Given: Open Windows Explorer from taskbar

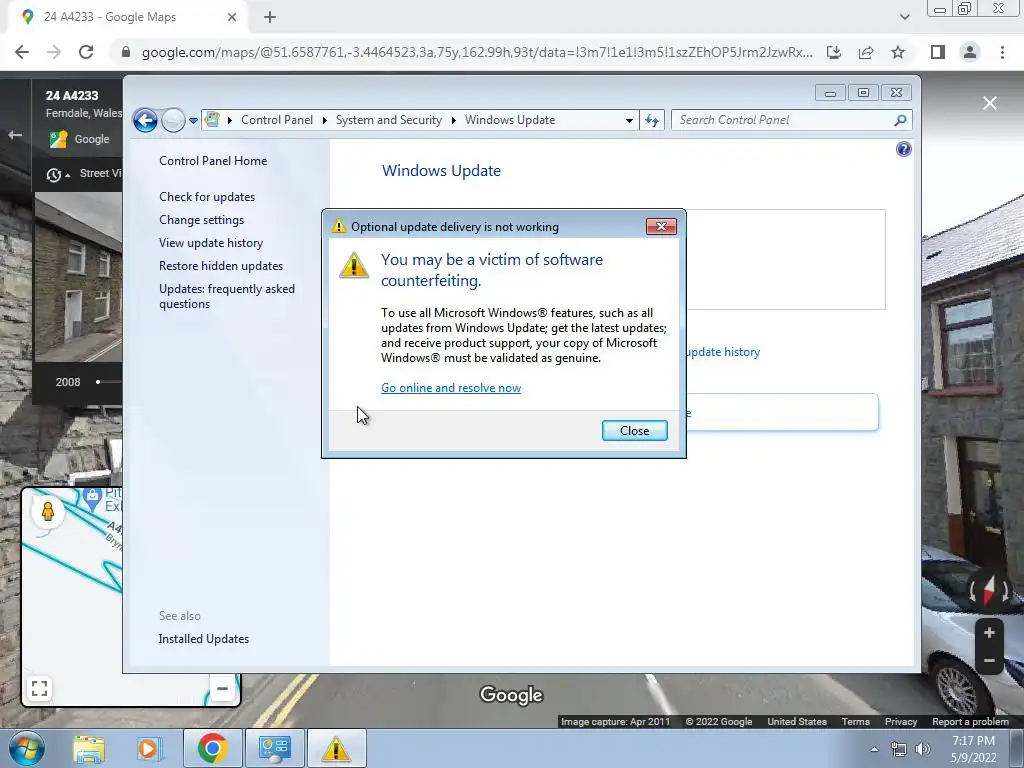Looking at the screenshot, I should point(88,748).
